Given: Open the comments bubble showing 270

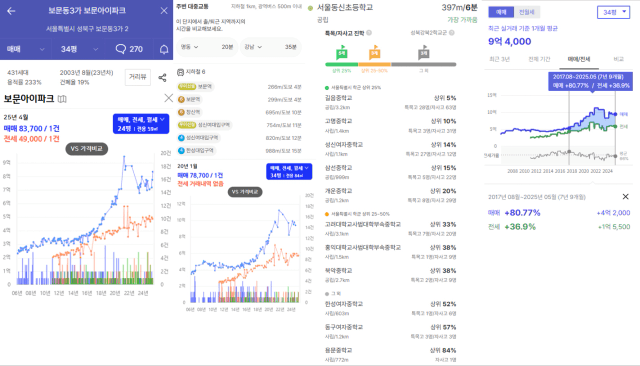Looking at the screenshot, I should pos(129,49).
